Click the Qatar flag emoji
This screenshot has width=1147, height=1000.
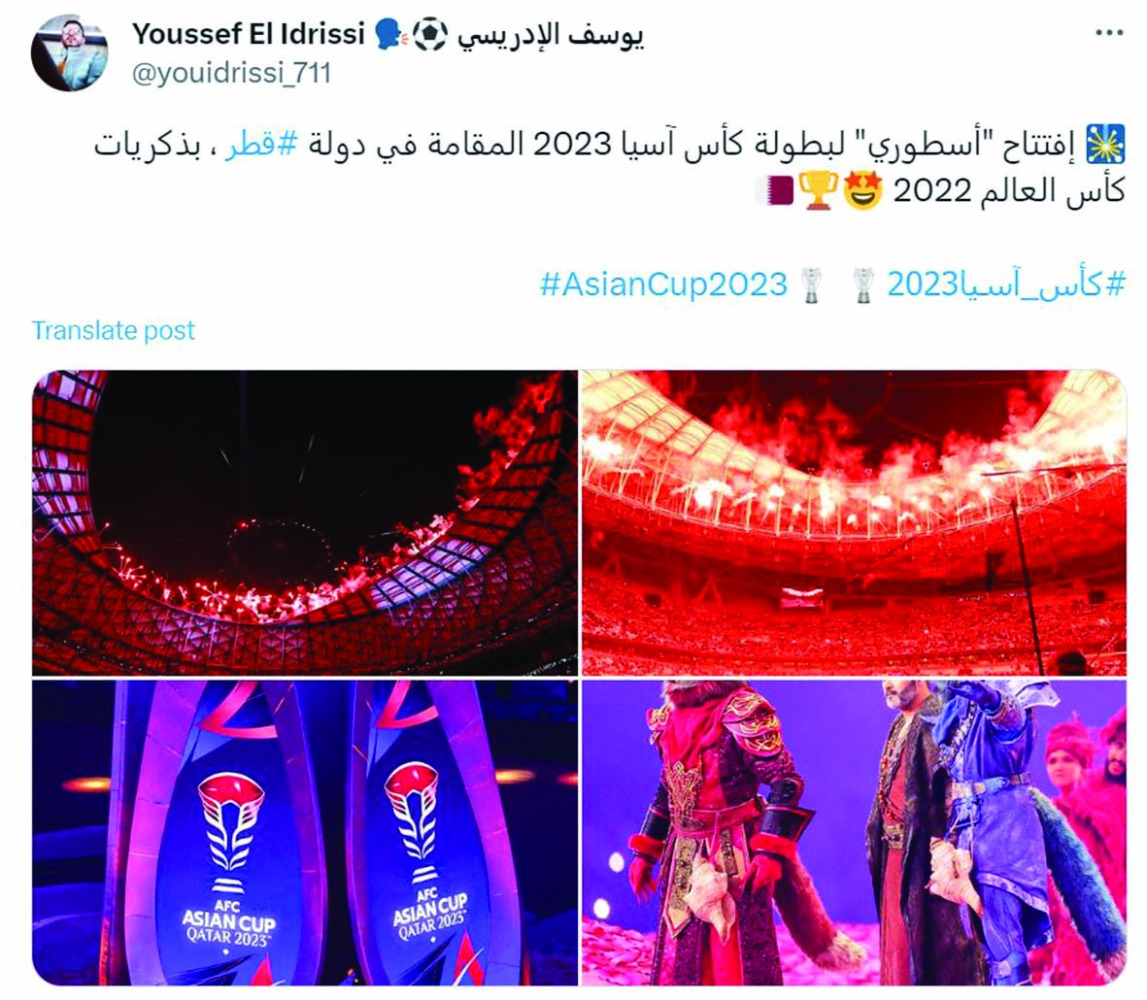click(x=775, y=190)
